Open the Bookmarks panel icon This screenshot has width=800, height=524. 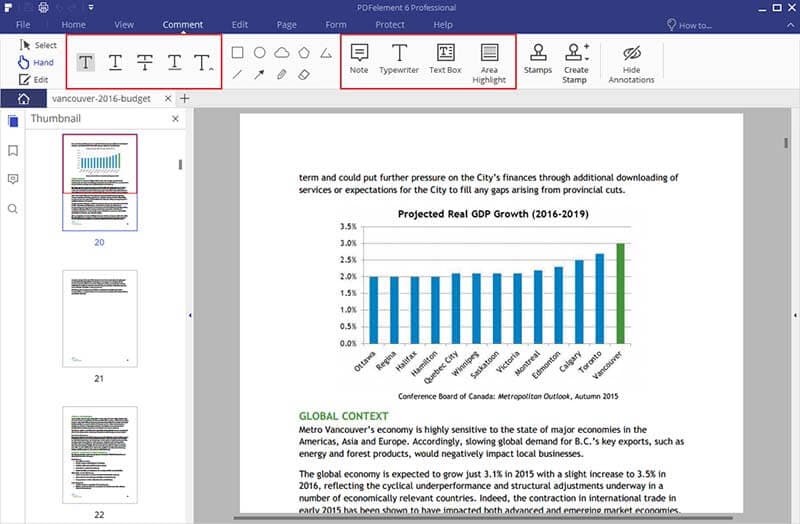(x=13, y=151)
